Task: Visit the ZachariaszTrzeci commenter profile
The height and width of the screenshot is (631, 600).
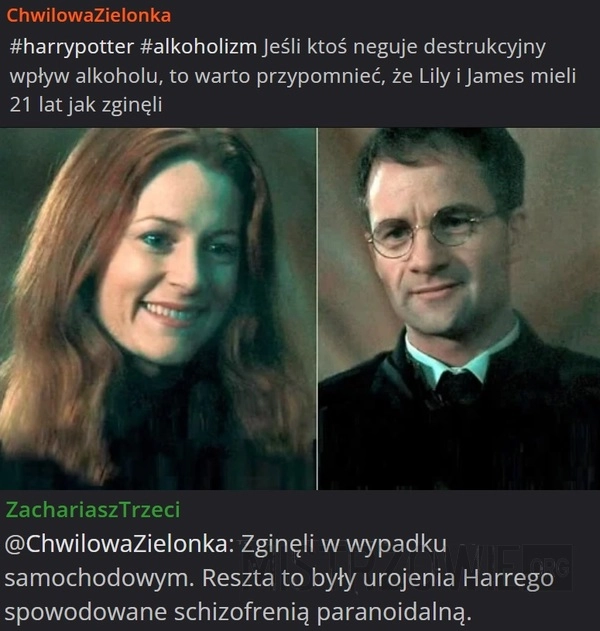Action: 93,510
